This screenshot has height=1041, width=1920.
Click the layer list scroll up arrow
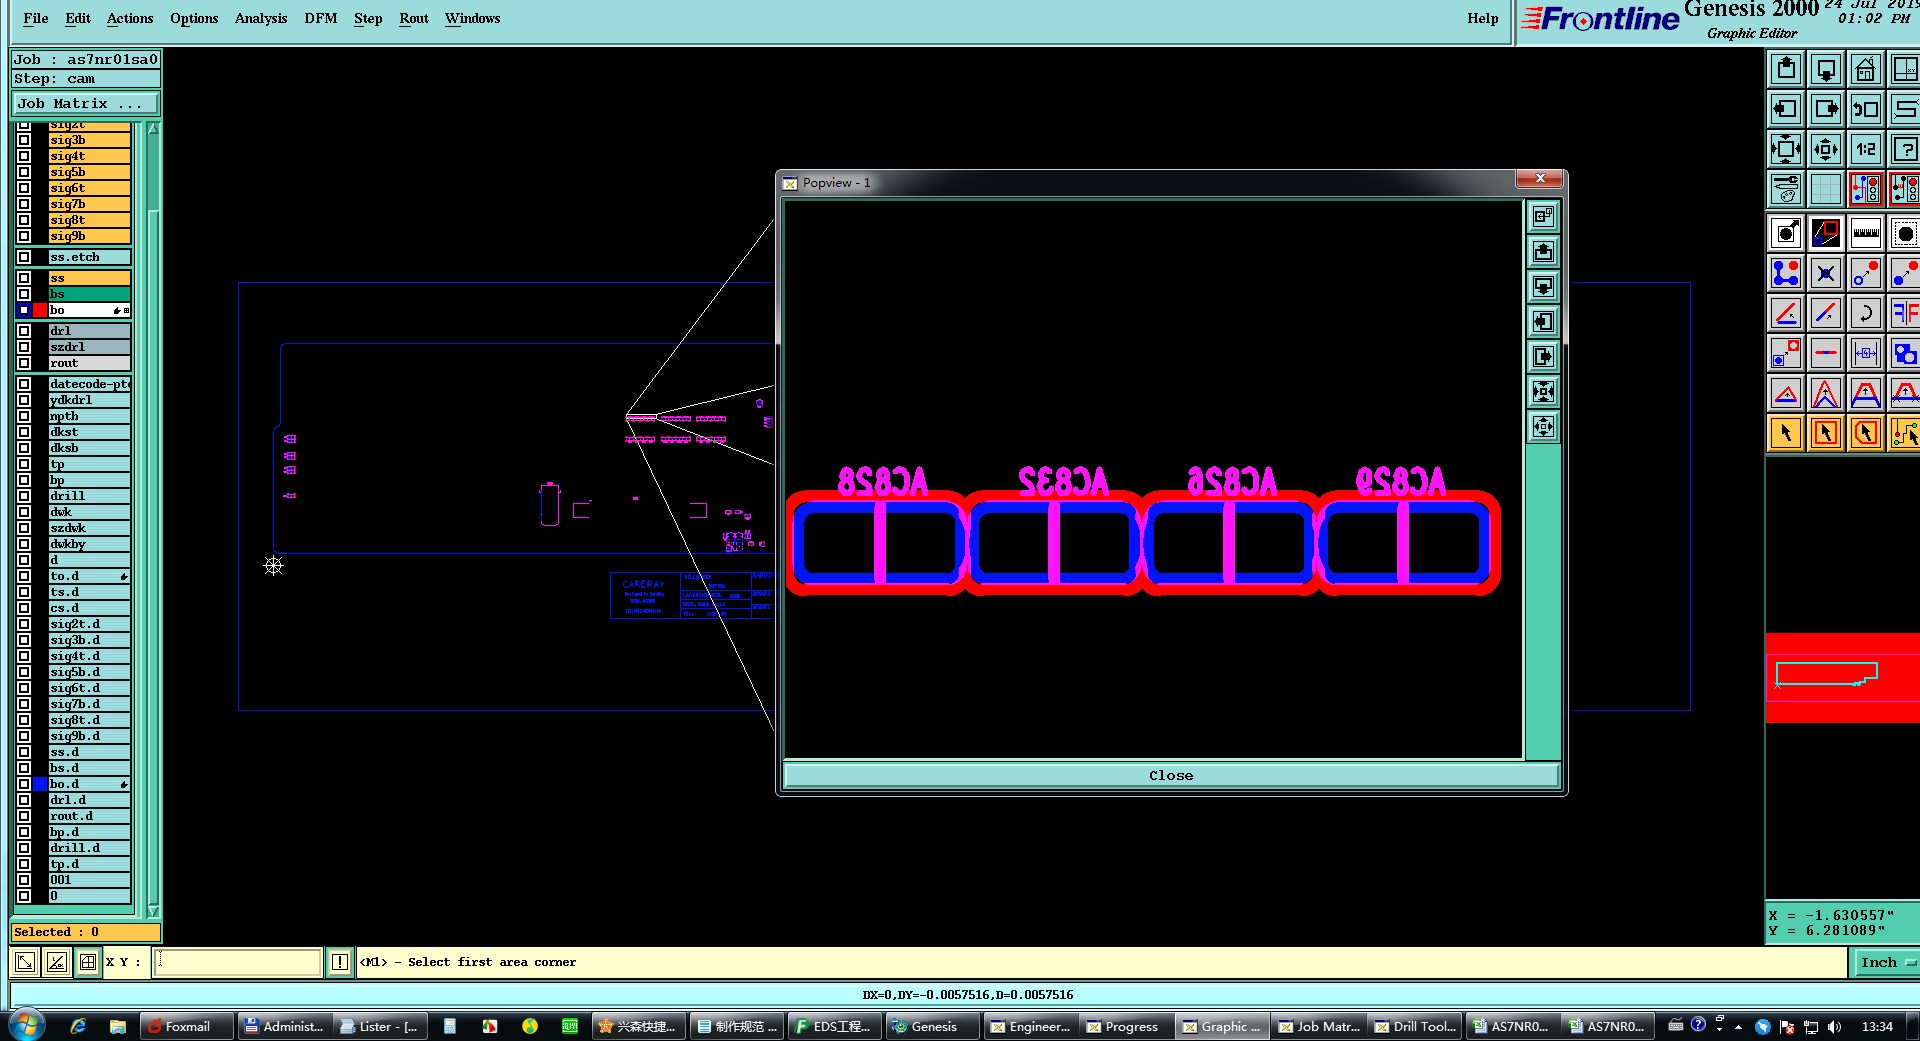pyautogui.click(x=153, y=128)
